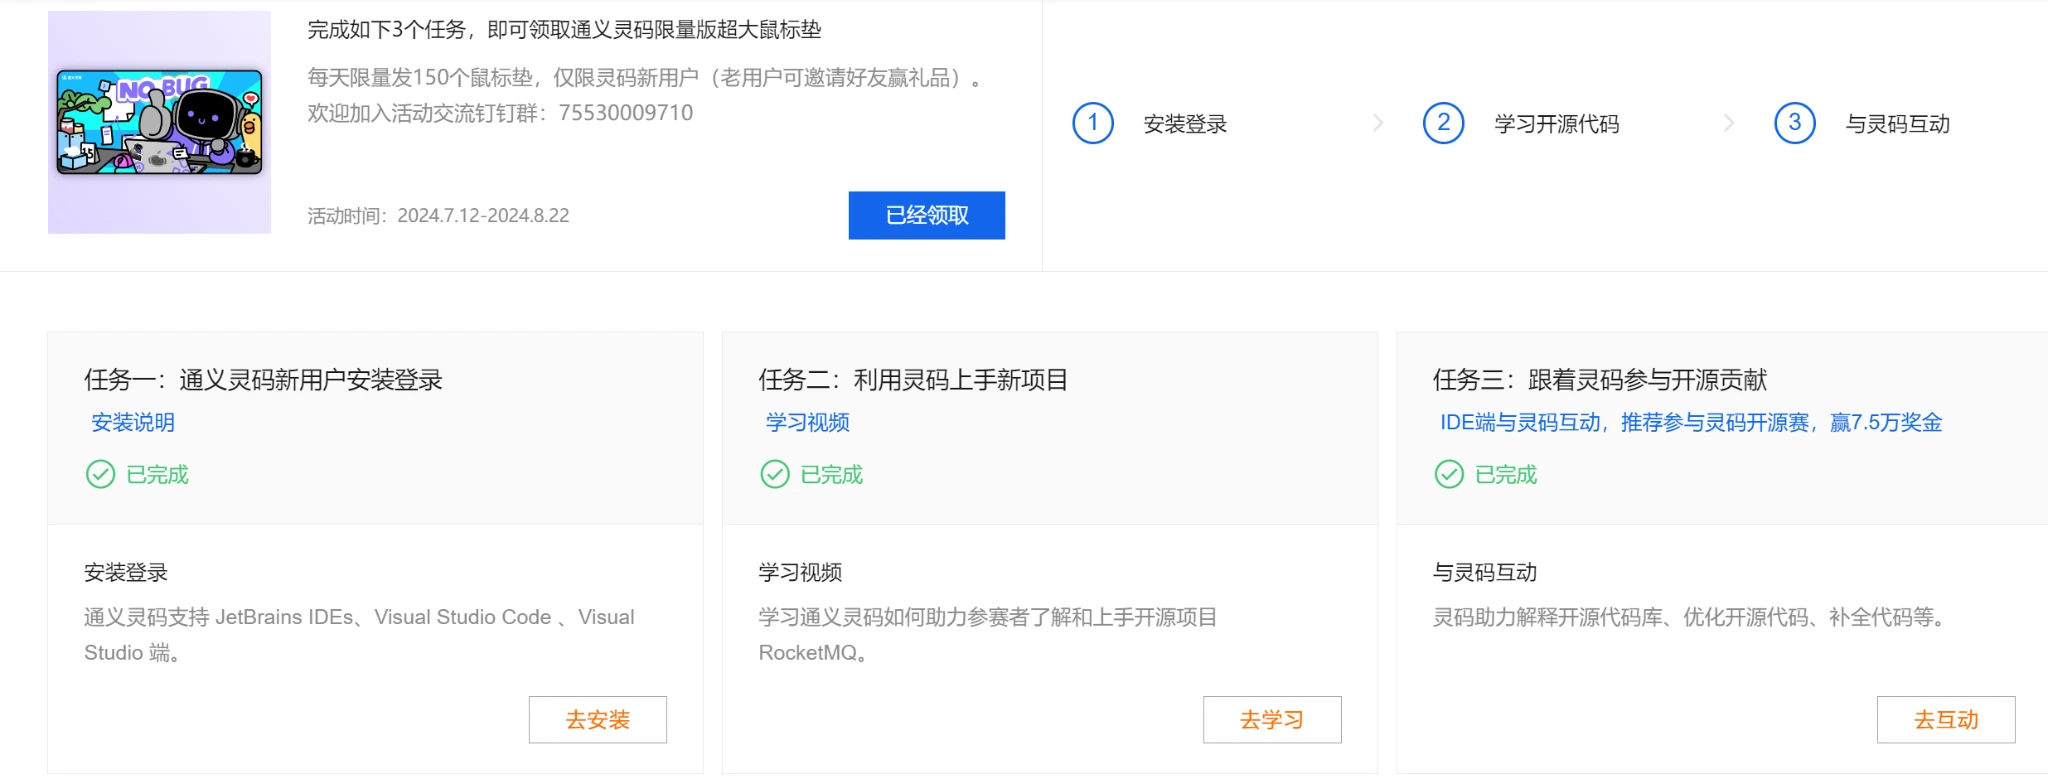Click chevron arrow after 学习开源代码 step
The height and width of the screenshot is (784, 2048).
click(1729, 123)
